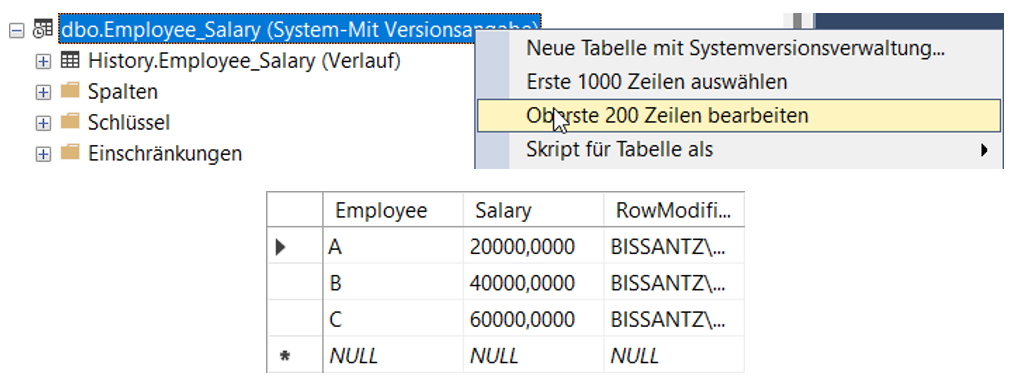Select dbo.Employee_Salary tree item
The image size is (1011, 380).
[300, 28]
